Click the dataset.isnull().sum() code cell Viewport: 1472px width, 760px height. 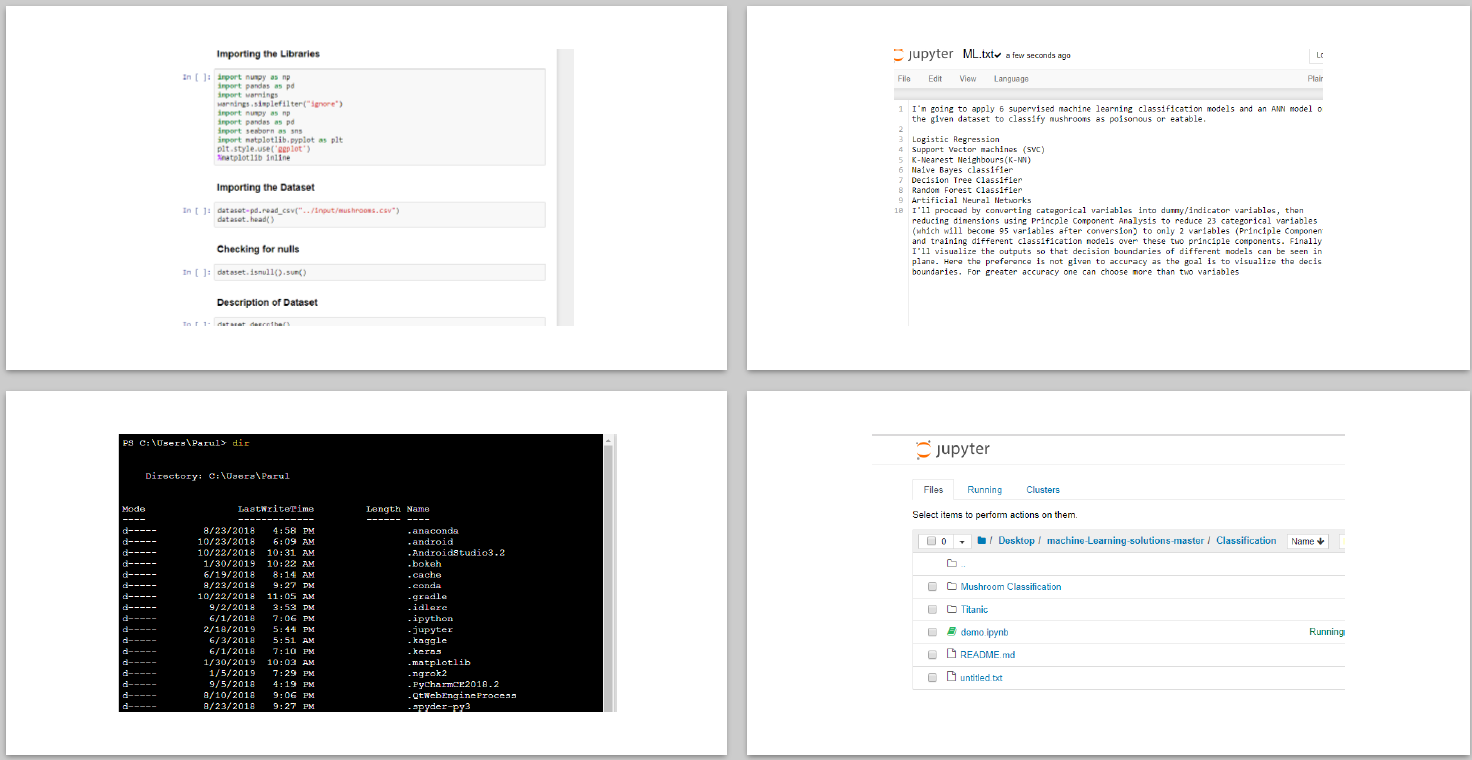click(x=380, y=272)
